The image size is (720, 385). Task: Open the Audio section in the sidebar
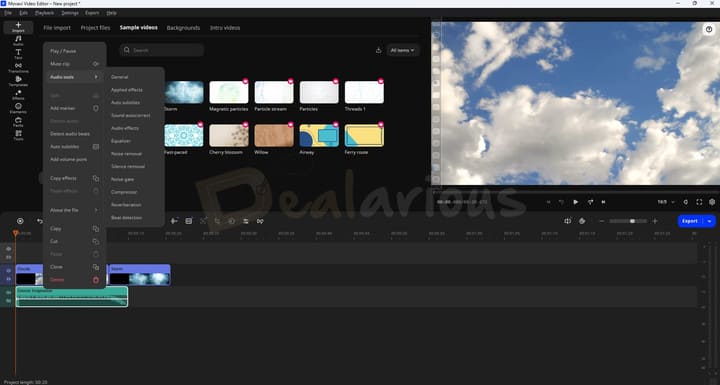(x=18, y=40)
